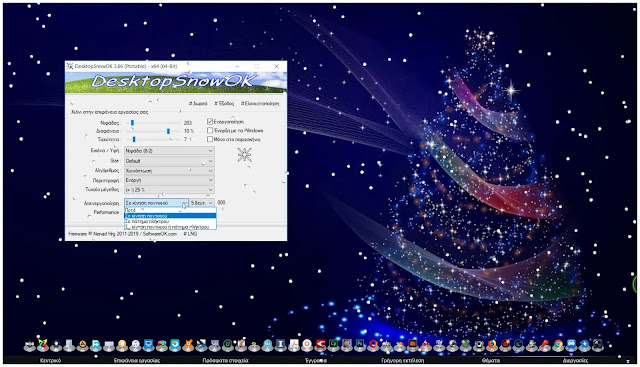Switch to the Κεντρικό dock tab
Screen dimensions: 640x367
click(x=51, y=361)
